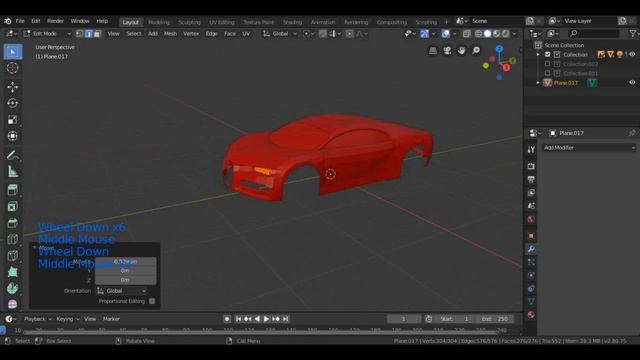Select the Loop Cut tool
The width and height of the screenshot is (640, 360).
13,239
